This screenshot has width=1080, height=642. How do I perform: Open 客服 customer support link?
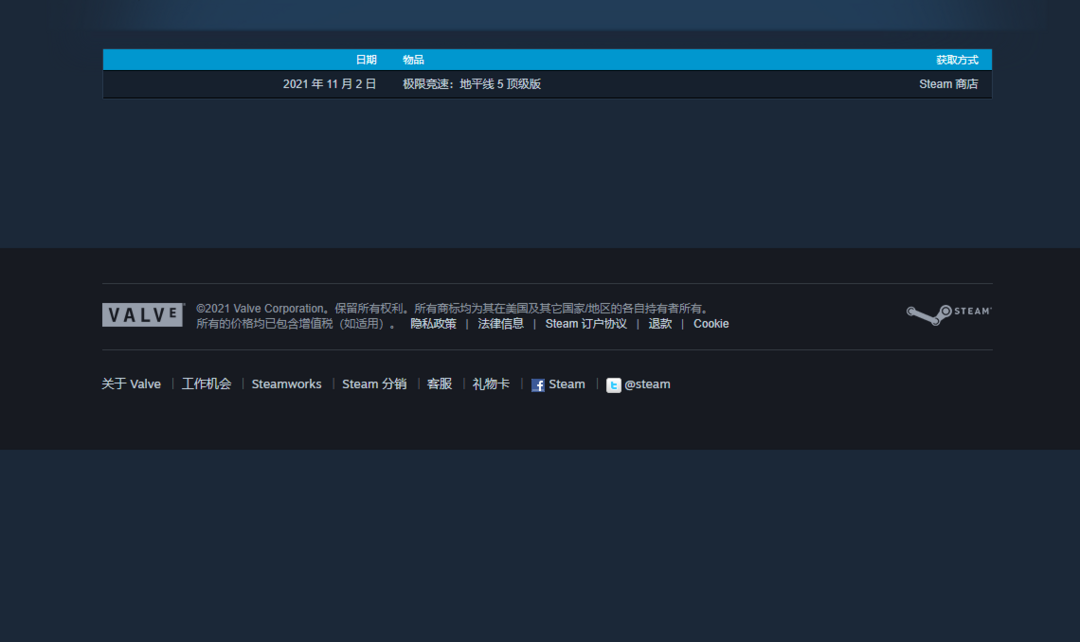point(440,384)
